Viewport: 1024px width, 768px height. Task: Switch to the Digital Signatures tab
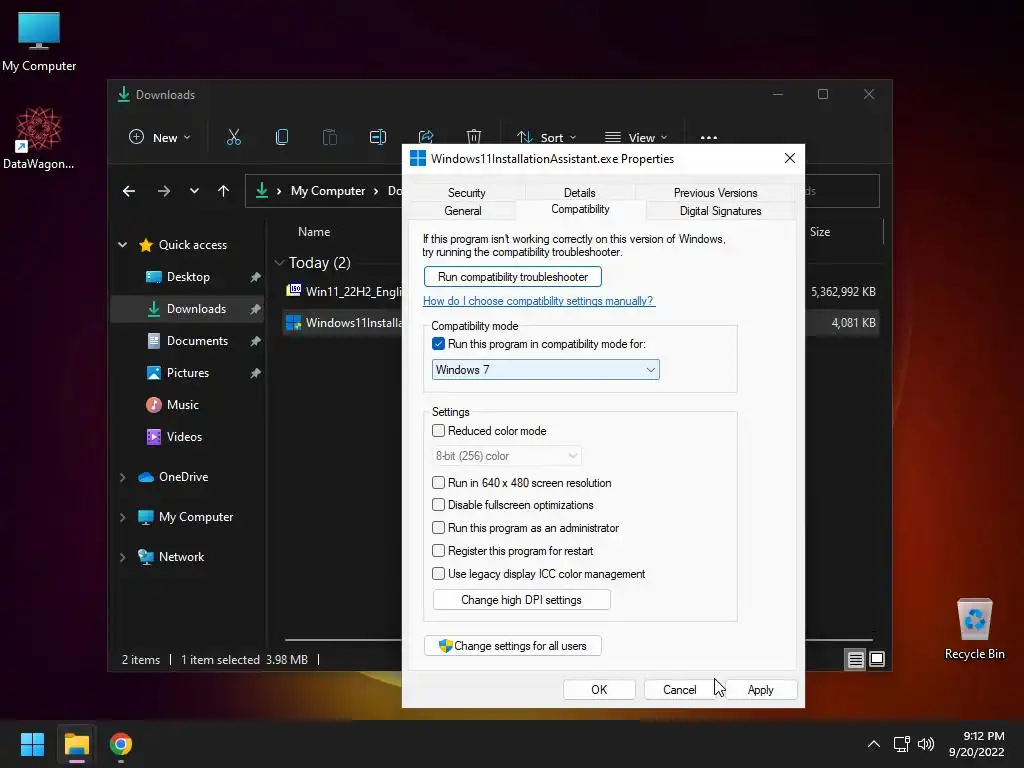(x=720, y=211)
